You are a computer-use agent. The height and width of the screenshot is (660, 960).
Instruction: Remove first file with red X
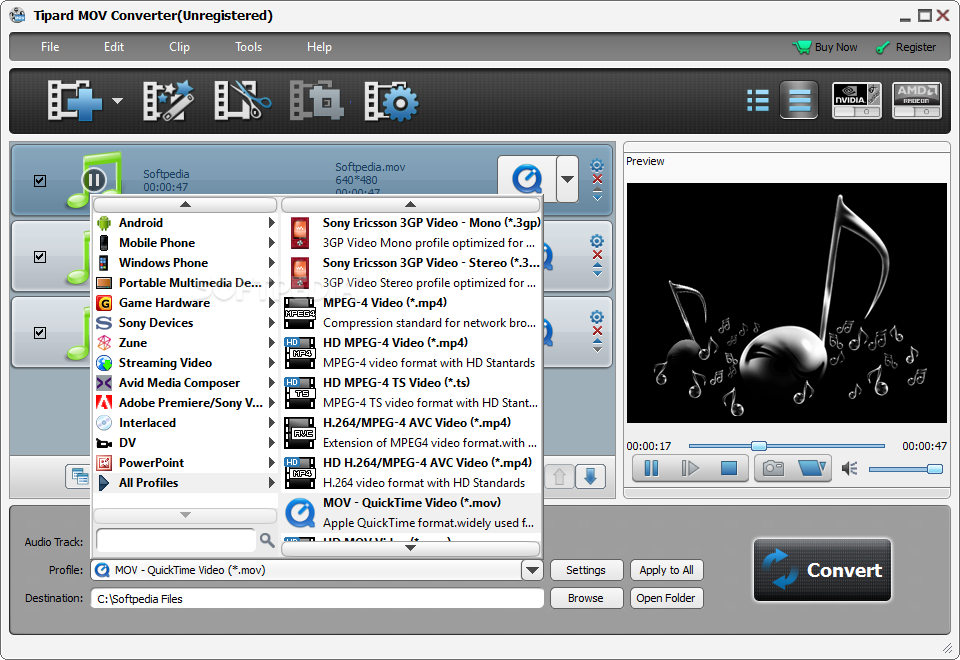598,179
